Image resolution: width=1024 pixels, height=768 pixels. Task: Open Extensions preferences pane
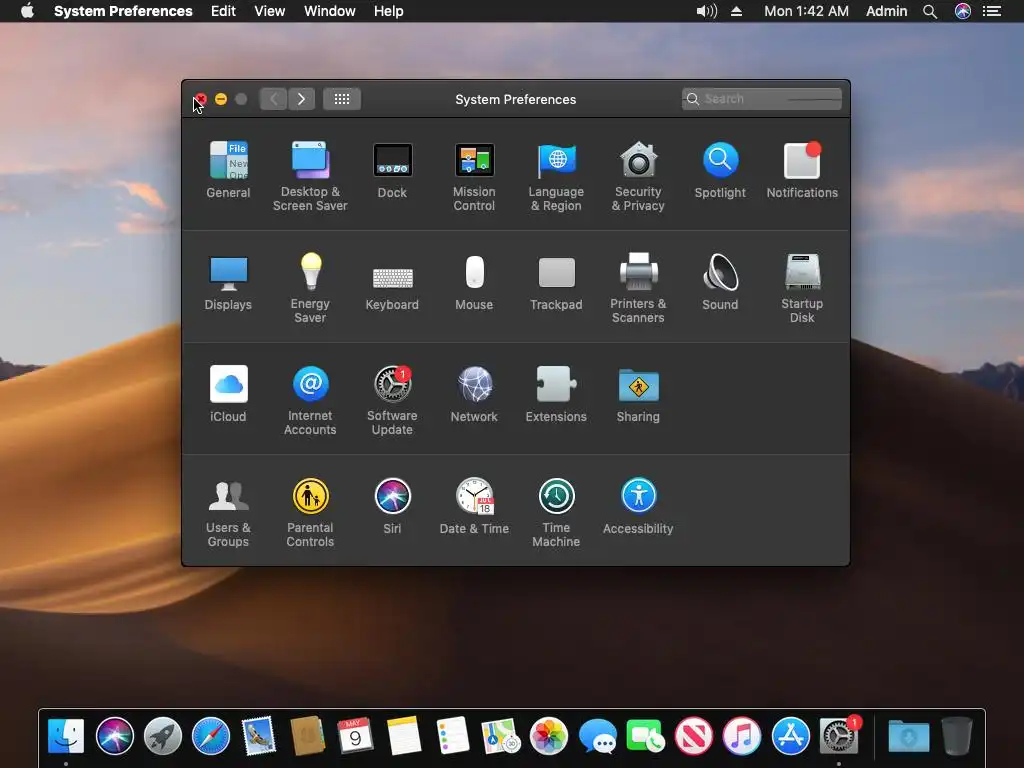pyautogui.click(x=556, y=394)
